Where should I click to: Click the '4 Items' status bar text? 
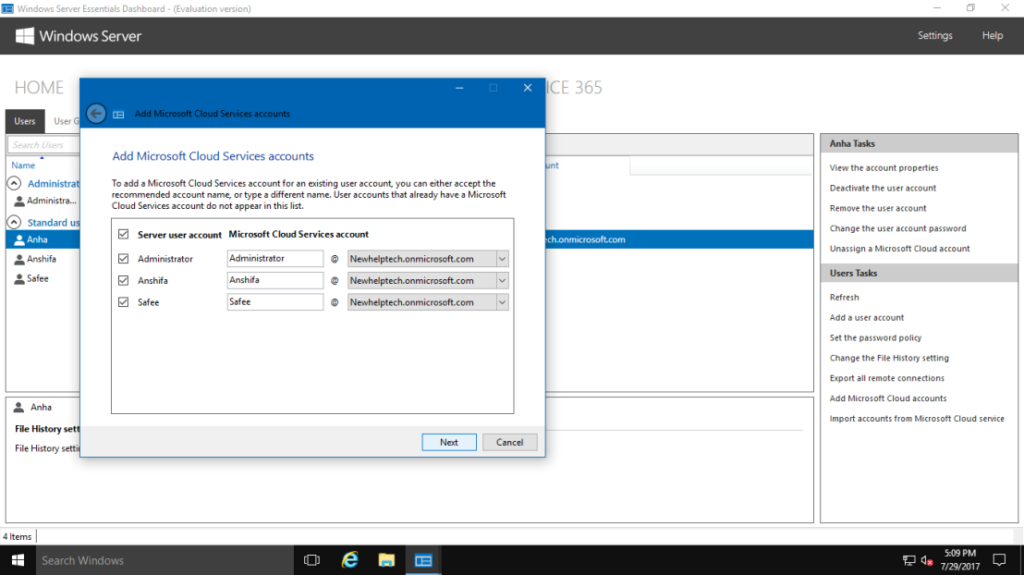[17, 536]
